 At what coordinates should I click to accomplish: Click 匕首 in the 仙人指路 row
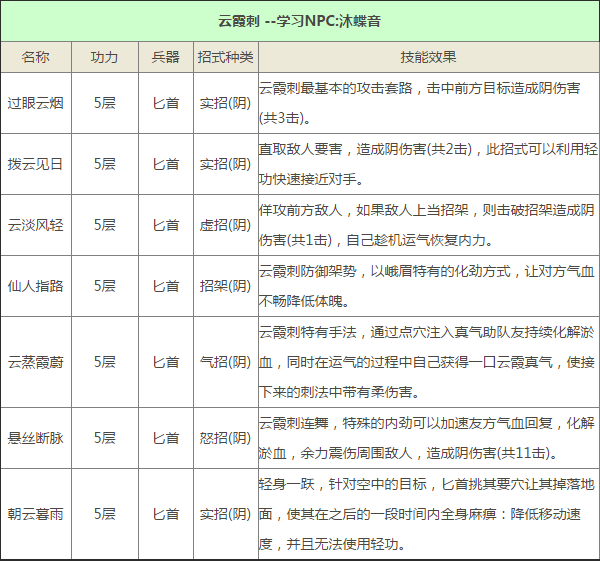click(x=166, y=286)
